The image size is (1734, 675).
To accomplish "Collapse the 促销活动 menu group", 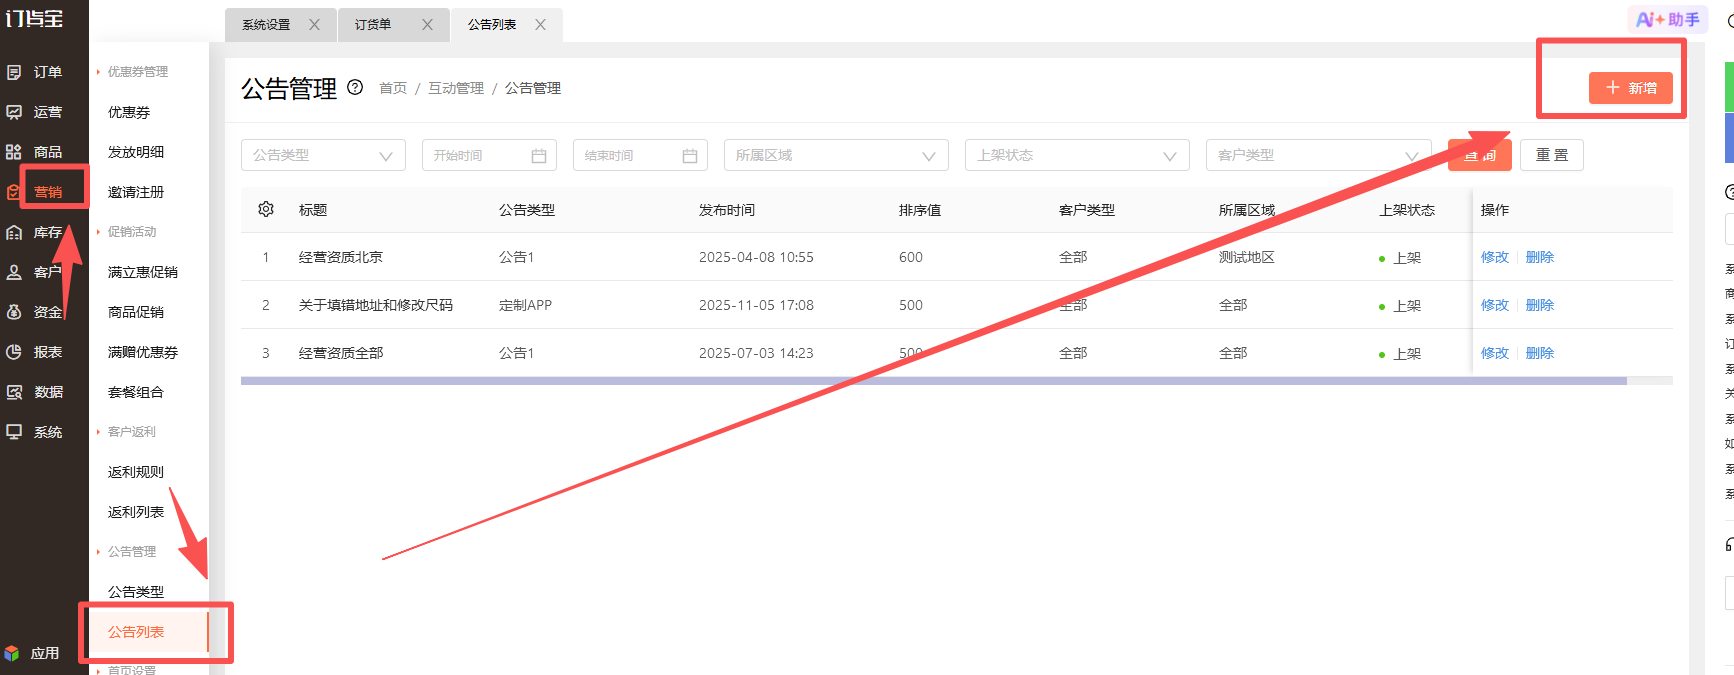I will point(126,232).
